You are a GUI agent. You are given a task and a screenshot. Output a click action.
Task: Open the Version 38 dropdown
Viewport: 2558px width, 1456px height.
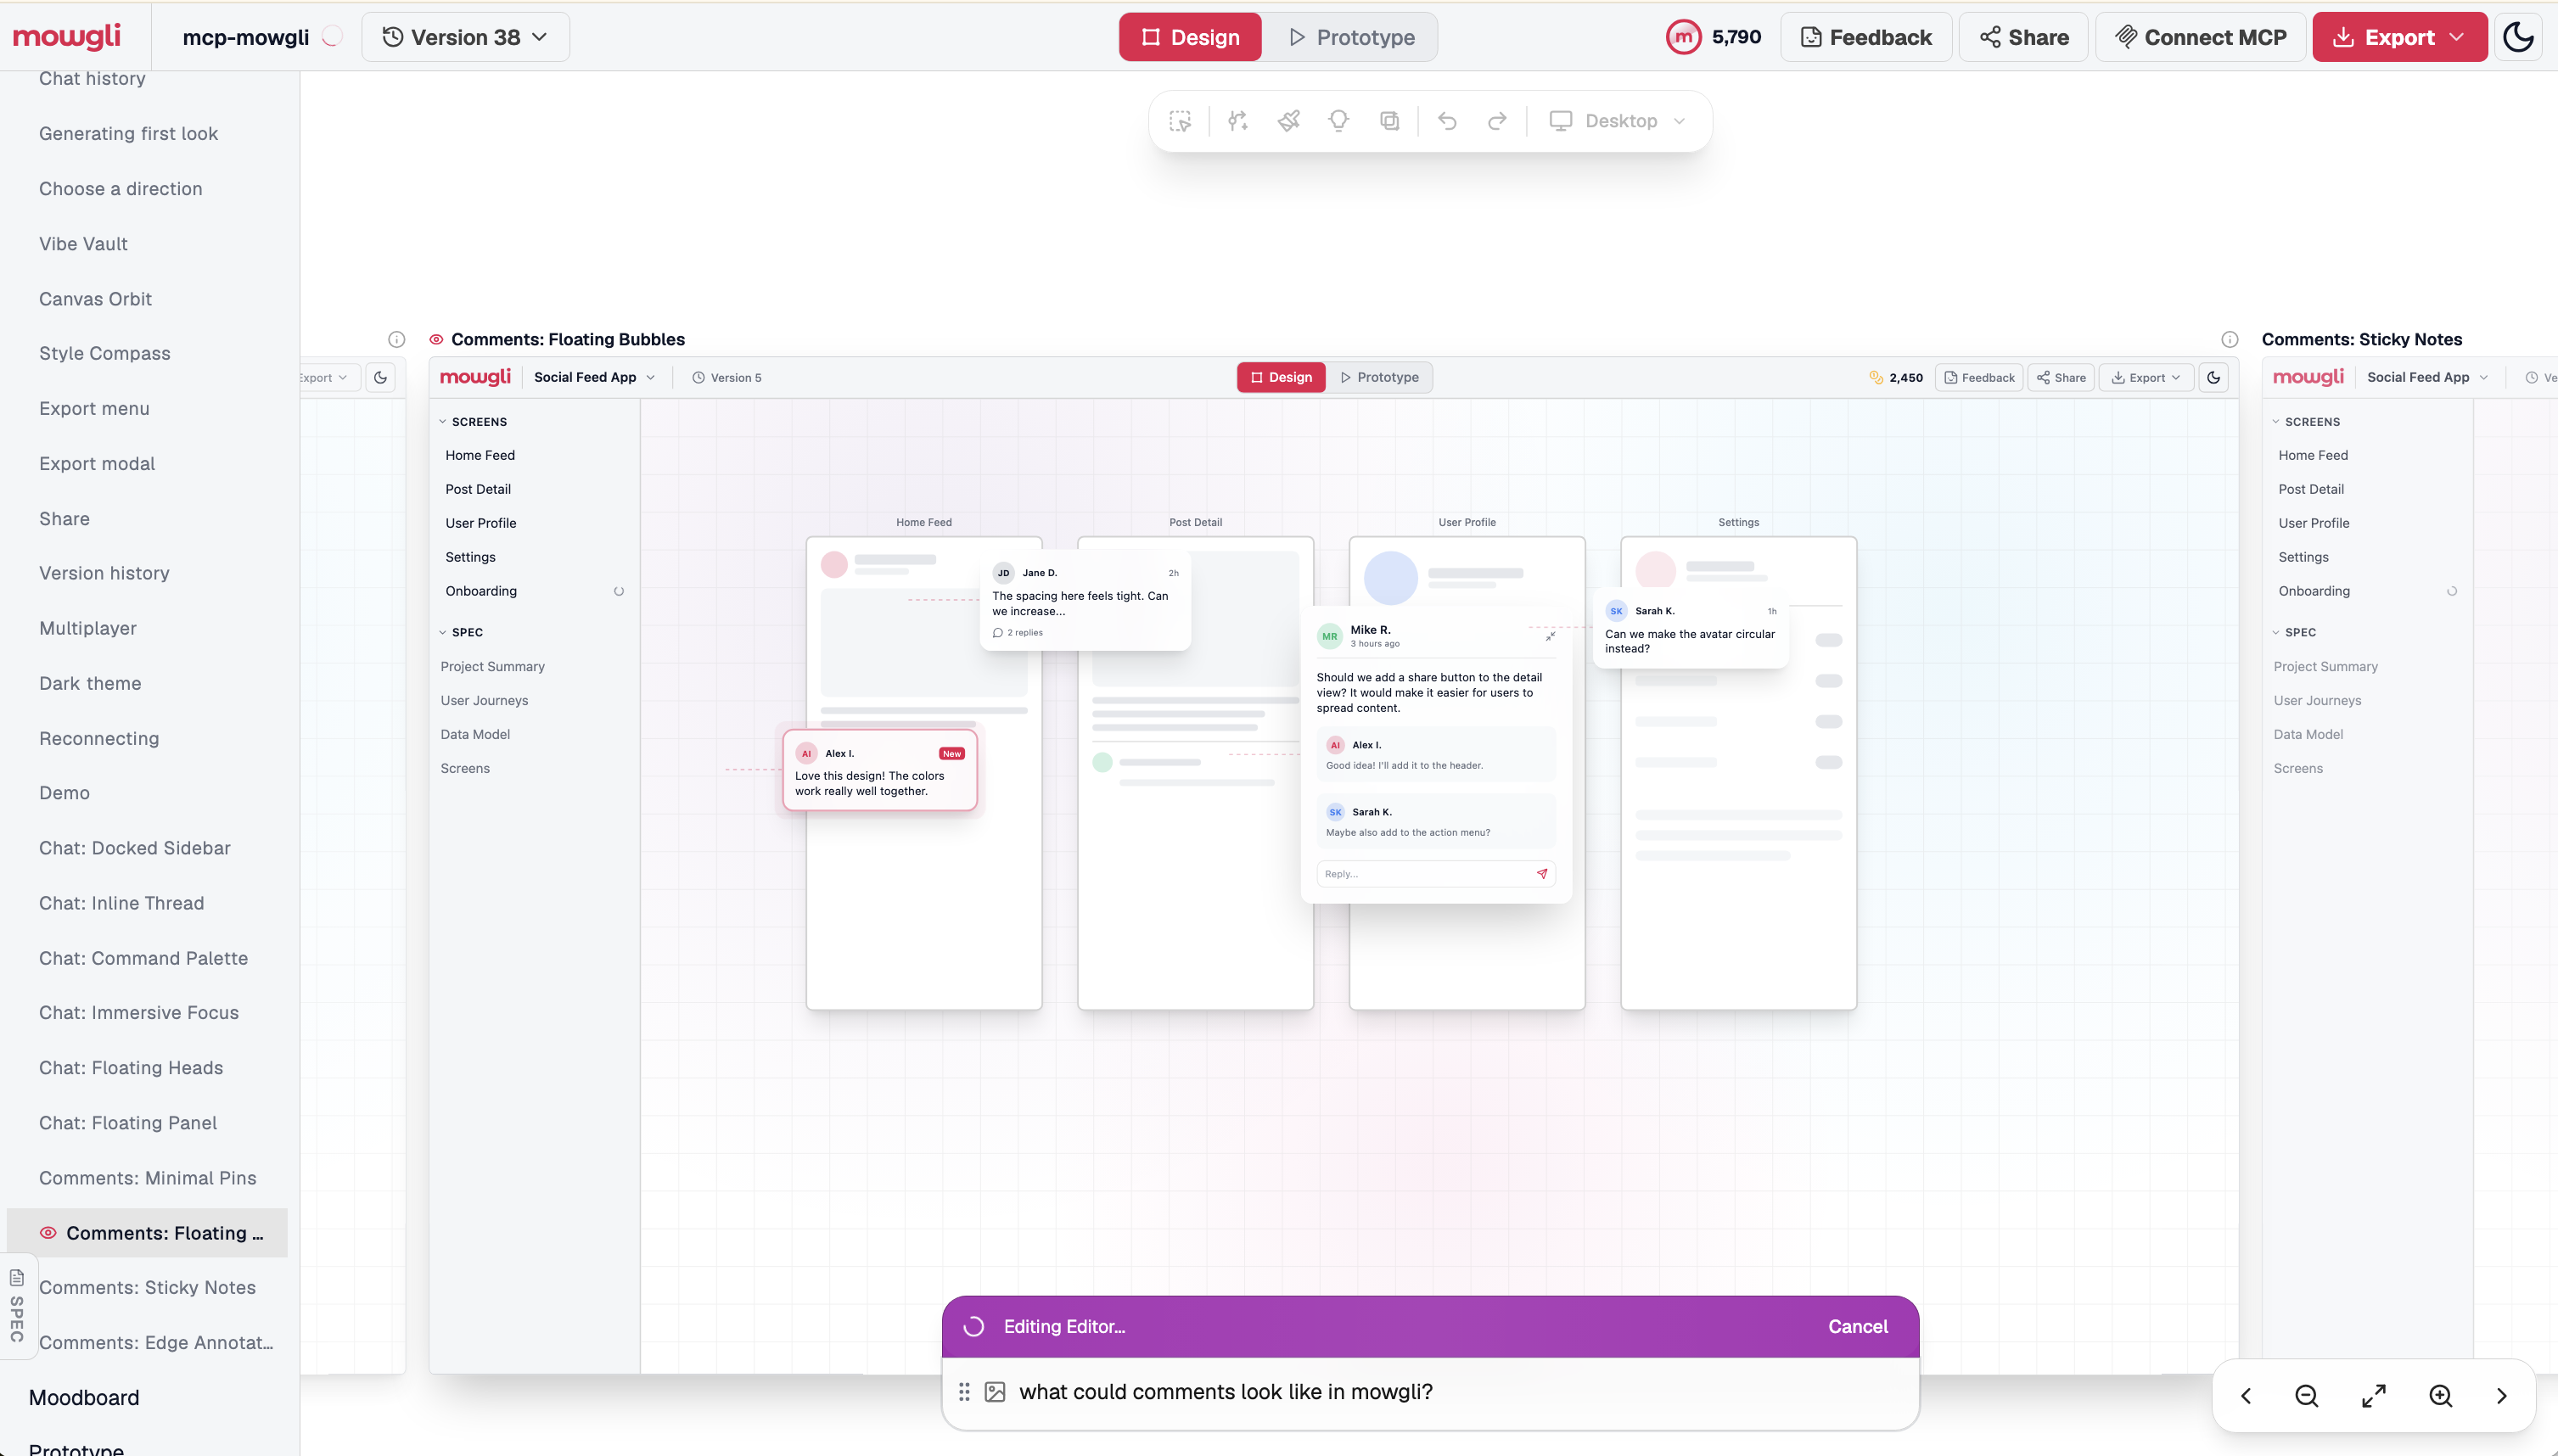click(466, 37)
